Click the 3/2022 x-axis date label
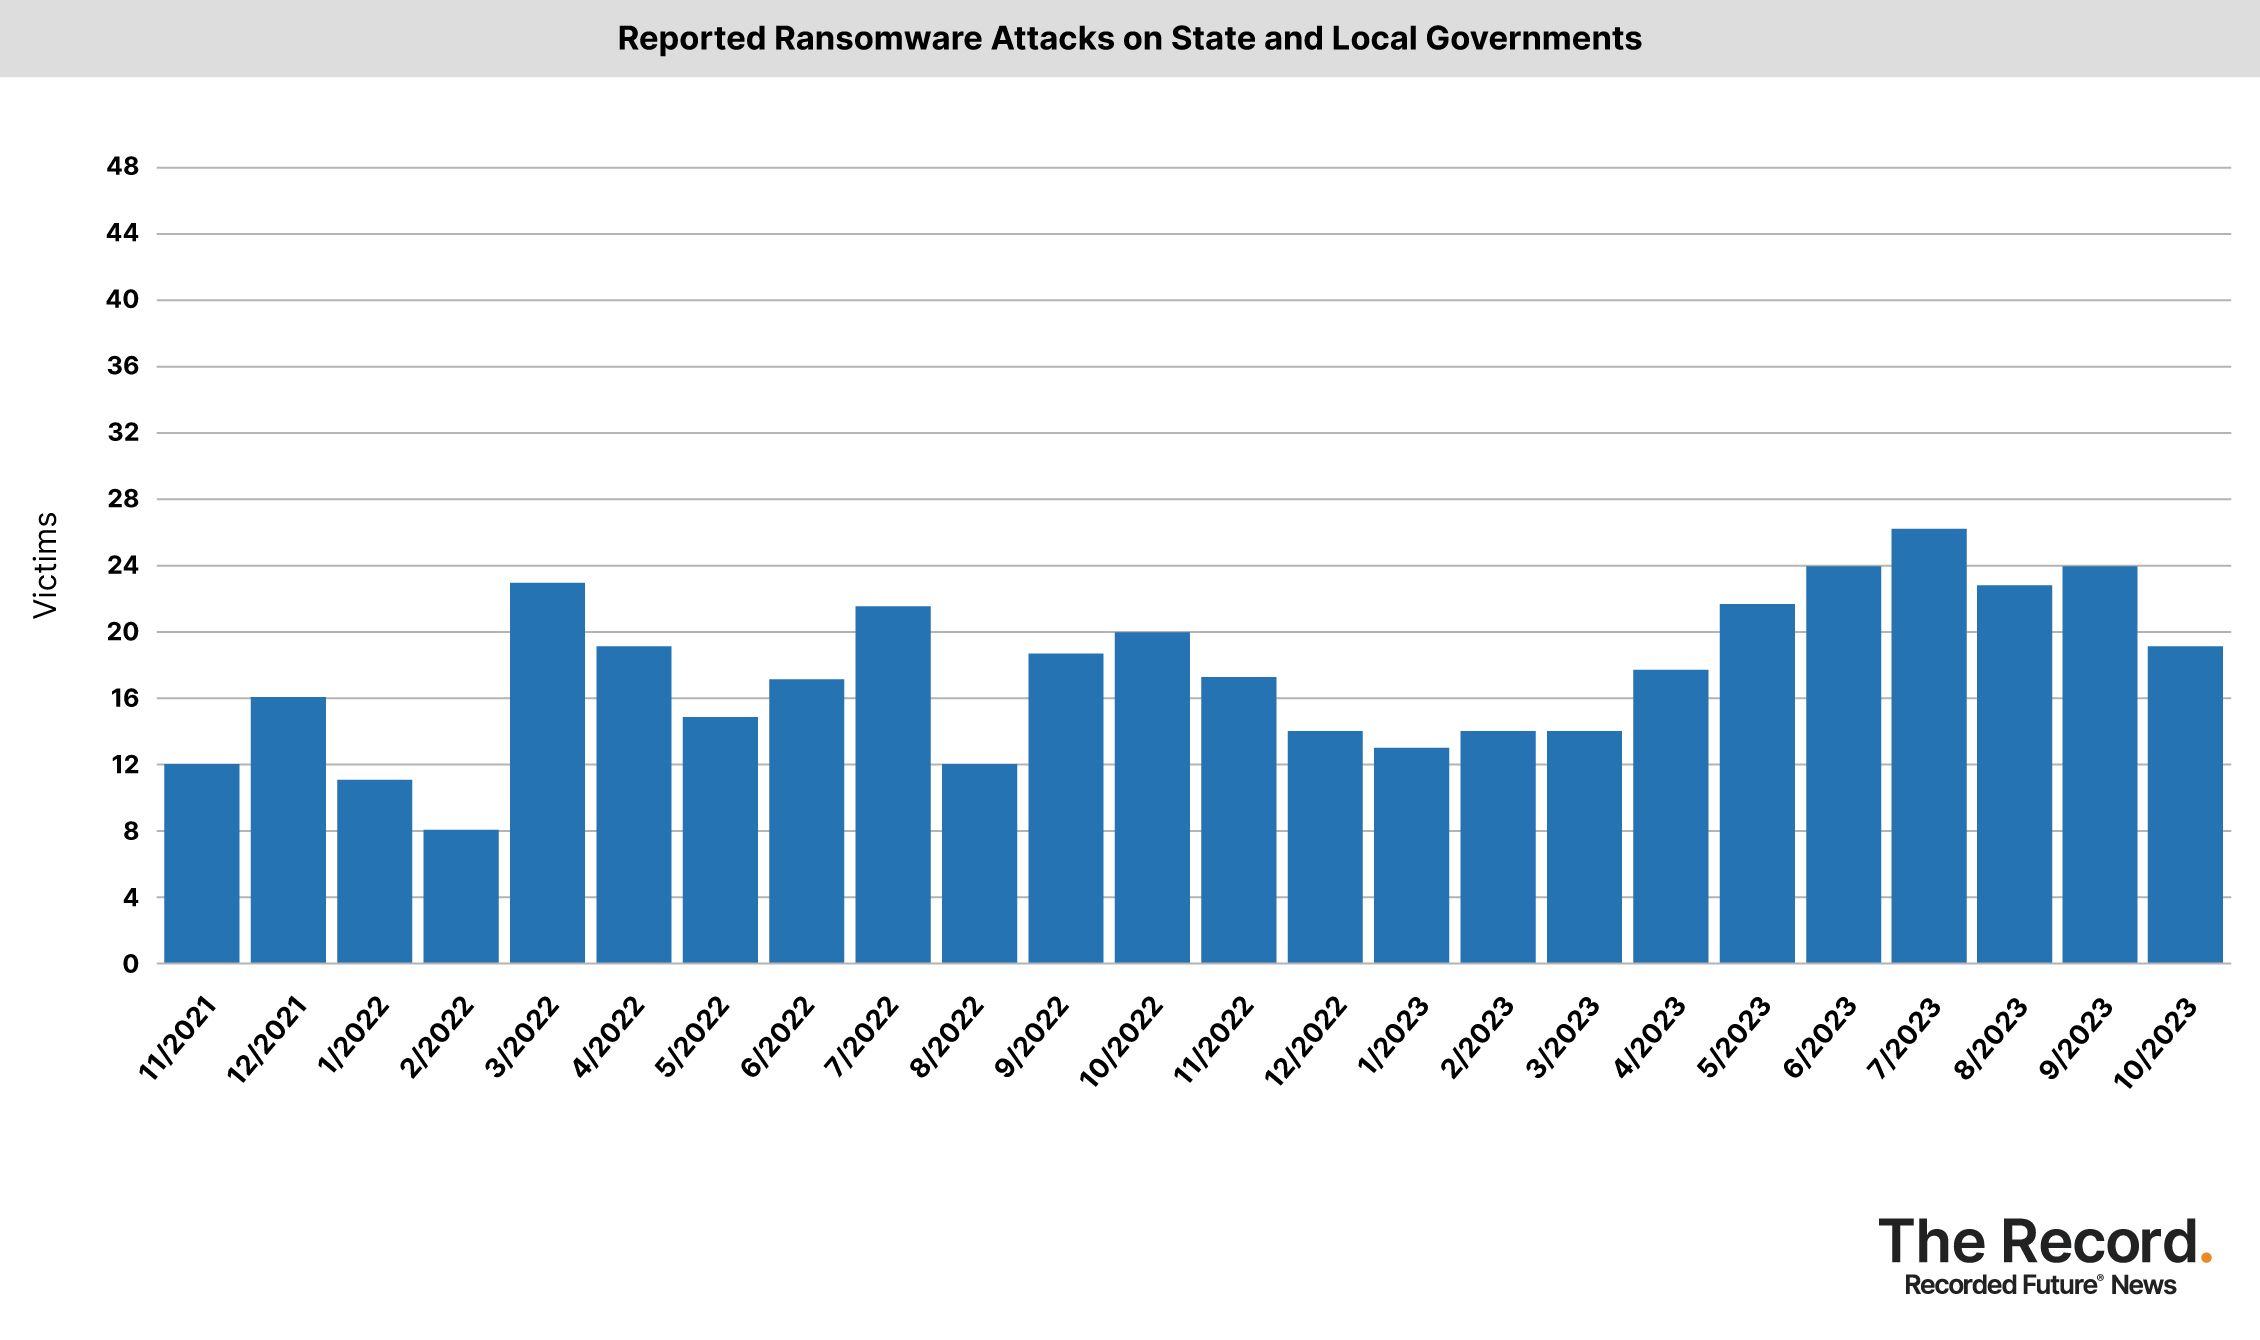The image size is (2260, 1340). point(521,1038)
